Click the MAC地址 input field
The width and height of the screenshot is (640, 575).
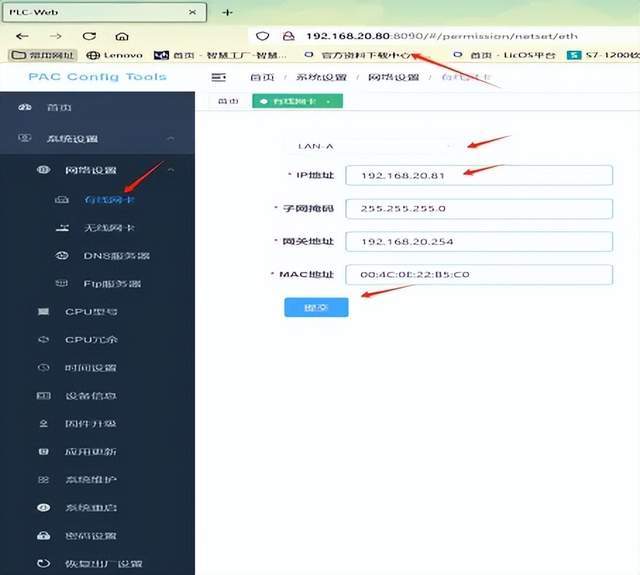click(479, 275)
